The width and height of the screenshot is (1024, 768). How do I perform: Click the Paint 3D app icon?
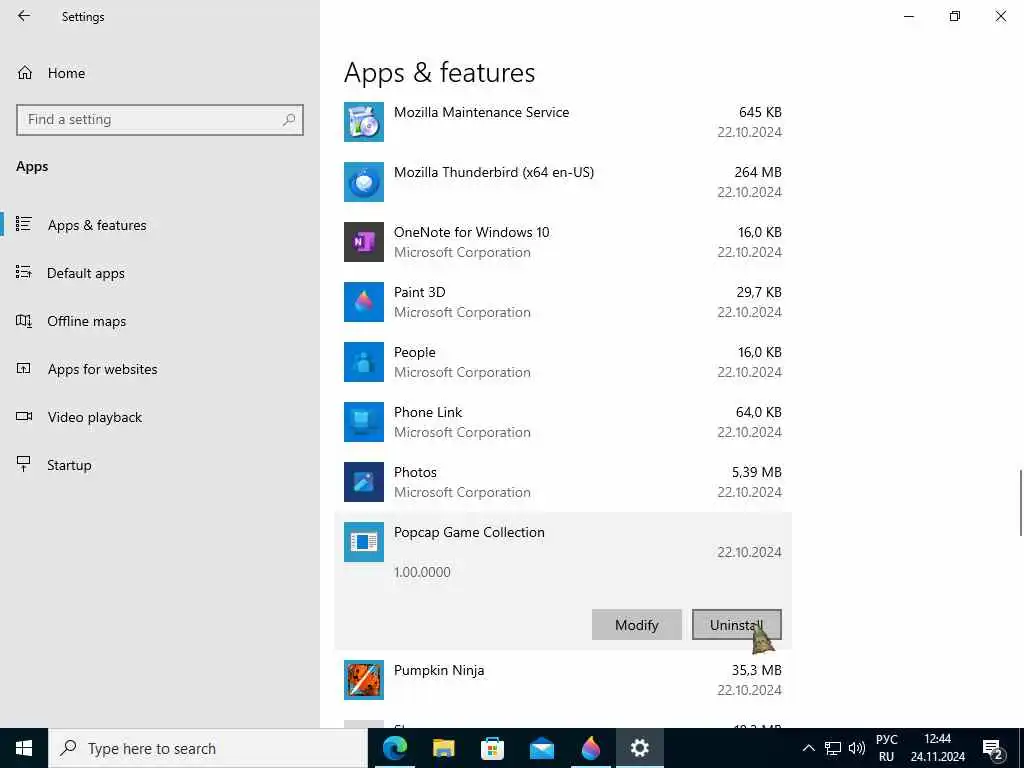pyautogui.click(x=364, y=302)
